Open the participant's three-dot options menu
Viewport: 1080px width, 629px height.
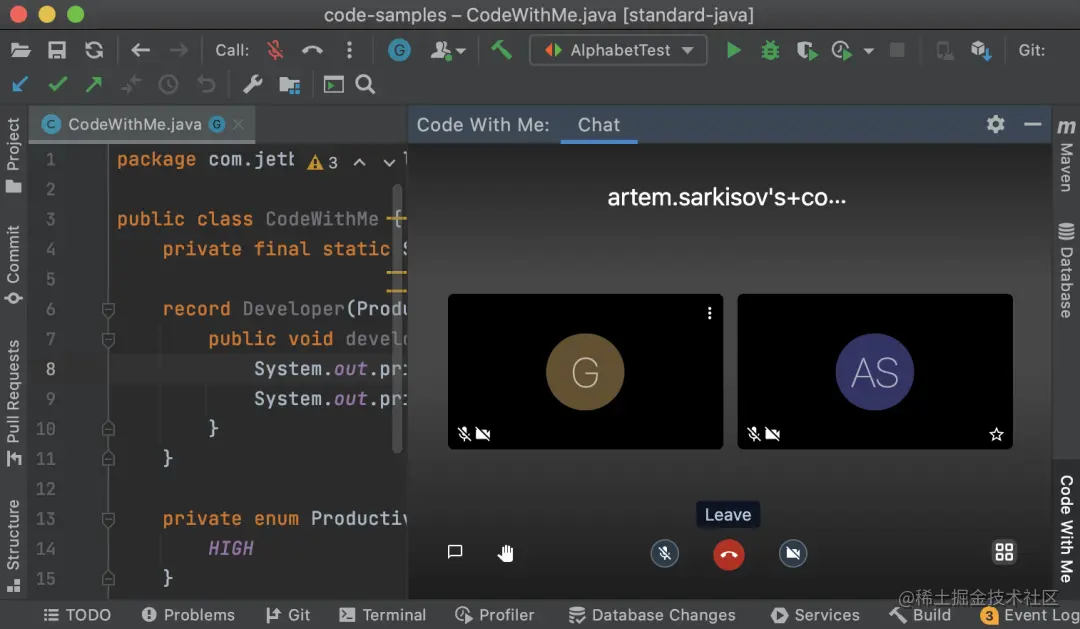click(709, 312)
